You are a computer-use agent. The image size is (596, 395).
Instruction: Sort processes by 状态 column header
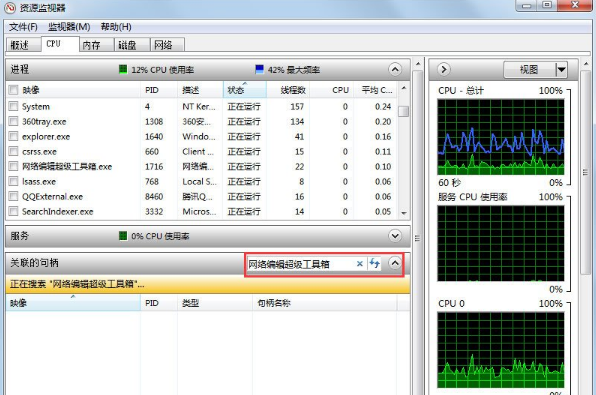(245, 90)
